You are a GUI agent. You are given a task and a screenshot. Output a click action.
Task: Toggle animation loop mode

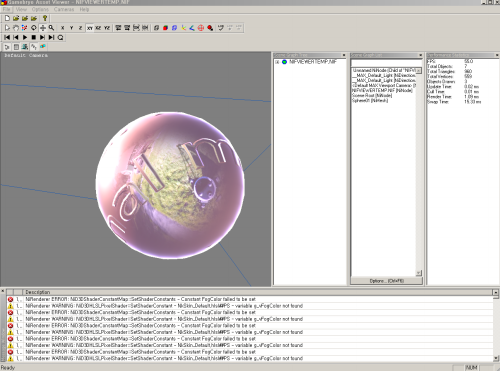click(x=60, y=37)
